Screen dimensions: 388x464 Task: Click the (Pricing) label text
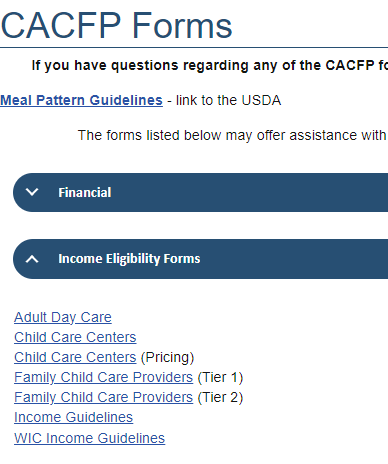[x=167, y=357]
